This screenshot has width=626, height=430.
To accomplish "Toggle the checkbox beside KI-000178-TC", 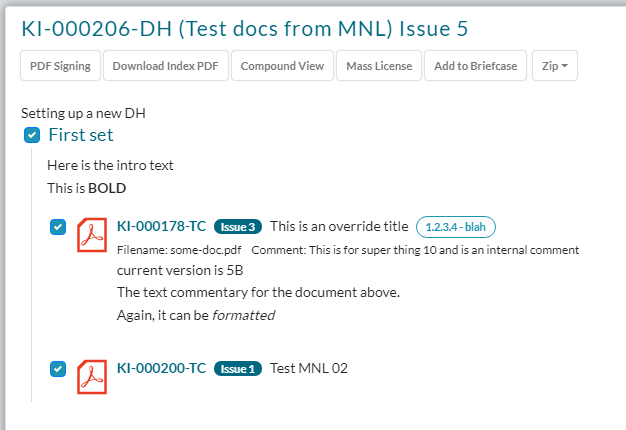I will [x=58, y=228].
